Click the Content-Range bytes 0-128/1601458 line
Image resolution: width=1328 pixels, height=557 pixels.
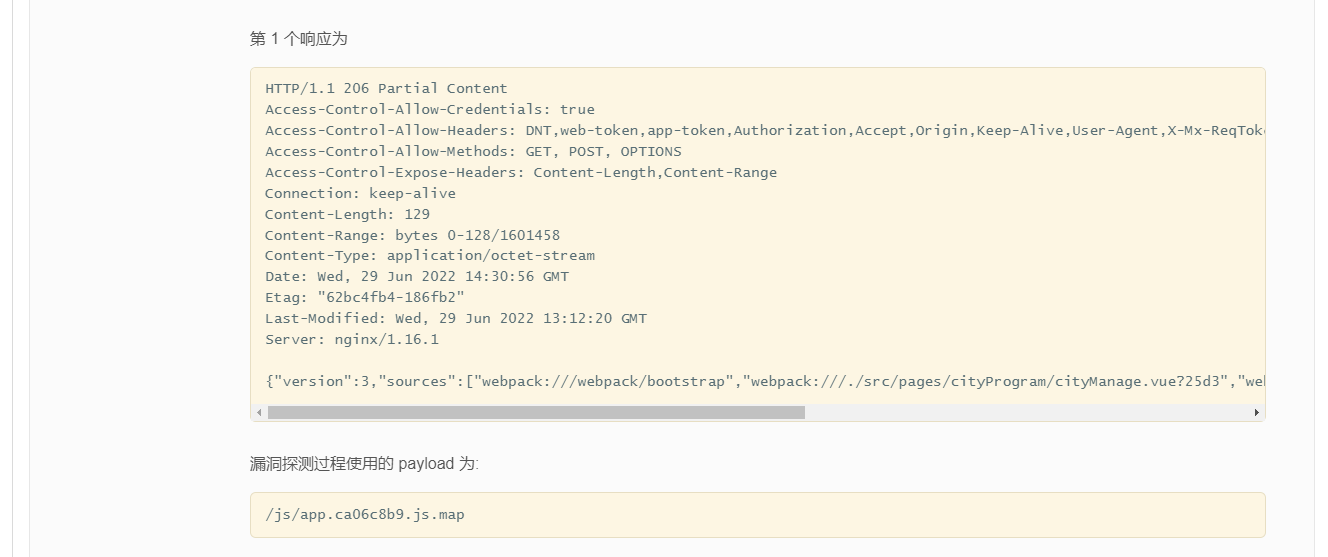[x=412, y=235]
